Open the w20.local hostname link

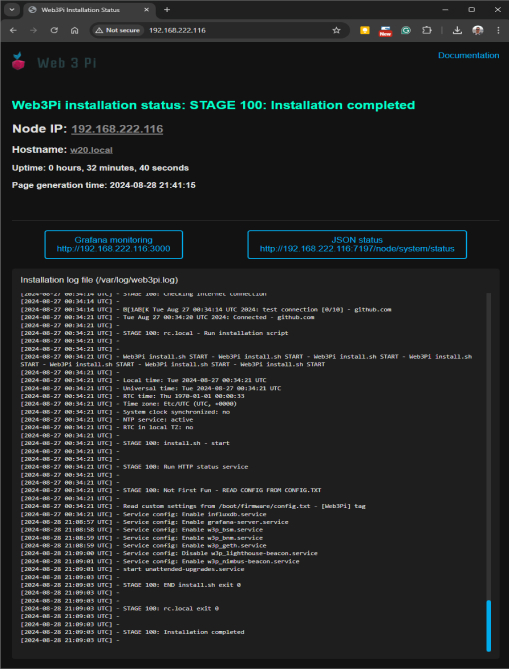(x=91, y=150)
